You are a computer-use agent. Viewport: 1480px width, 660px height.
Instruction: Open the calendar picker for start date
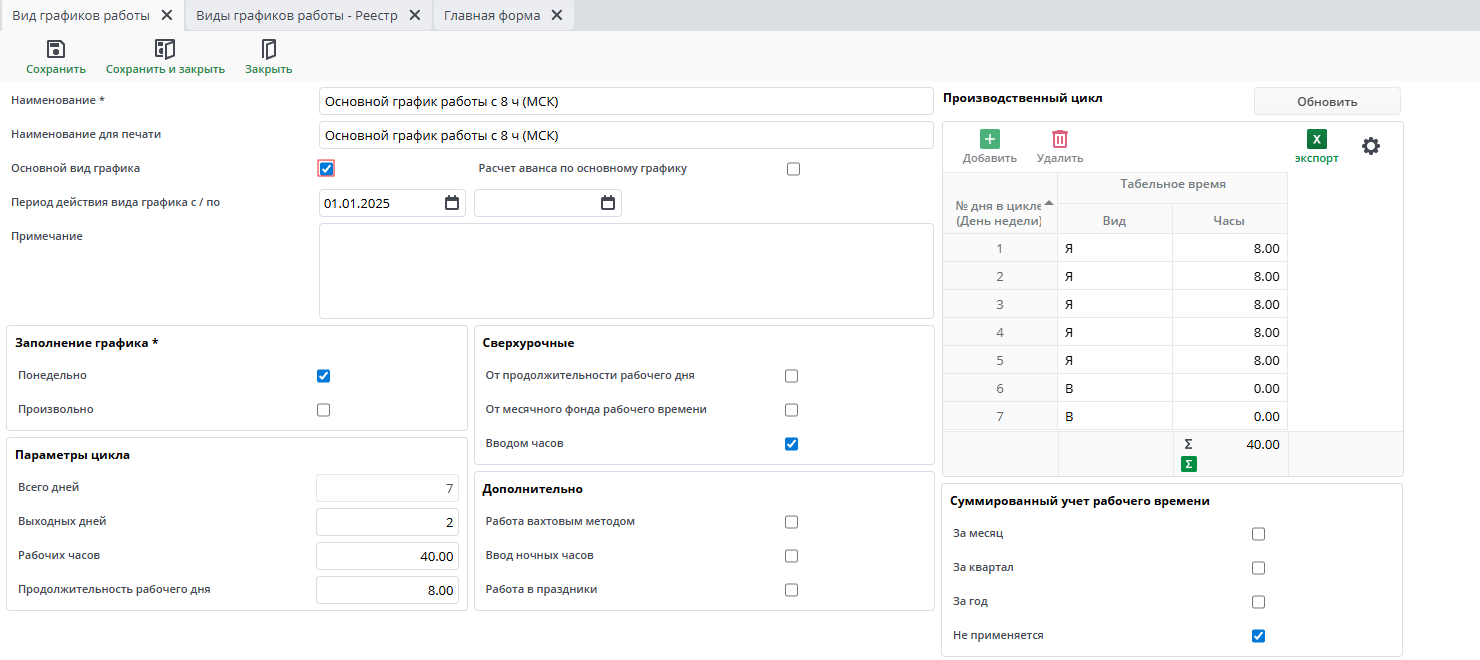pyautogui.click(x=452, y=203)
